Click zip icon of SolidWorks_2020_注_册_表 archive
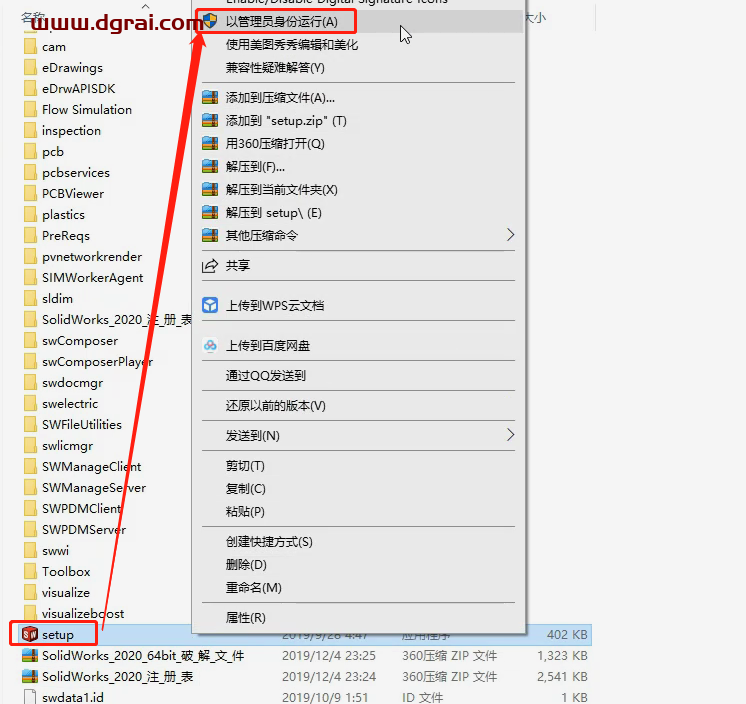Screen dimensions: 746x704 (30, 676)
